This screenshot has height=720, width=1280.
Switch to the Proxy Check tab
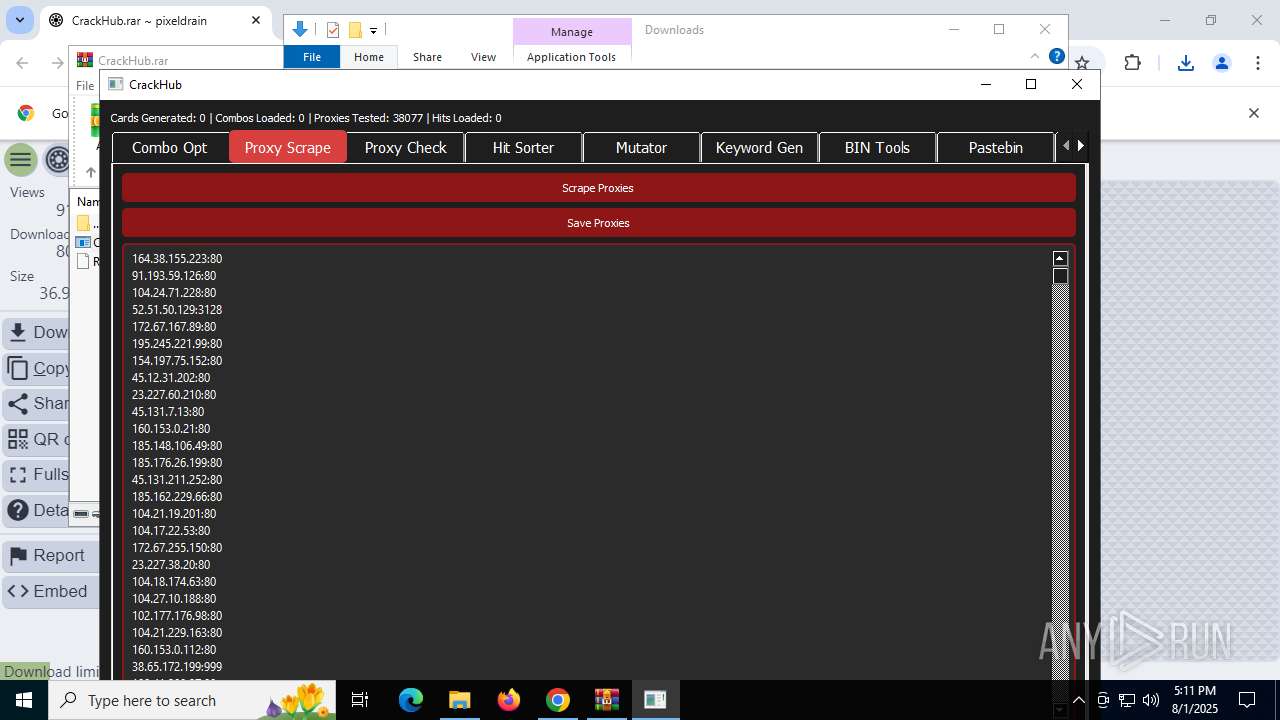click(406, 147)
